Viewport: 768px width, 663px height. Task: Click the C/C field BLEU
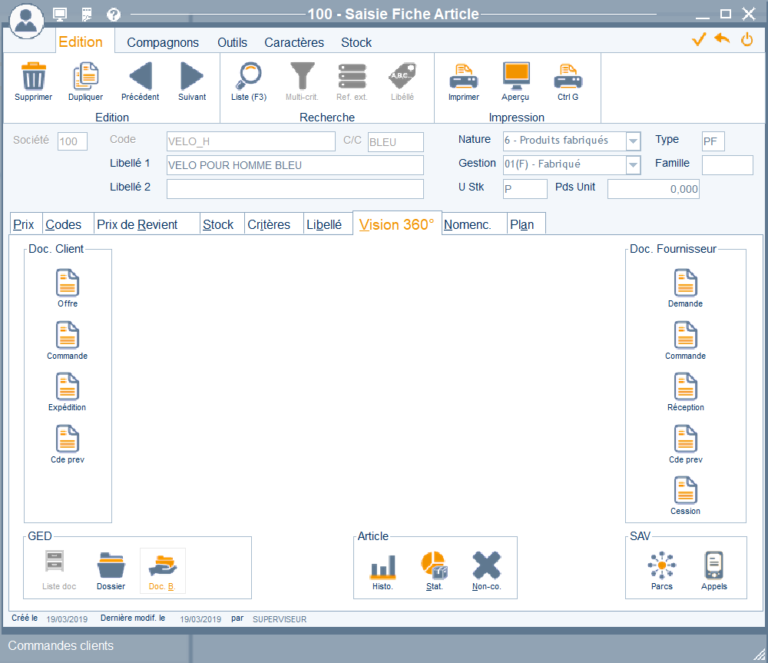(x=396, y=142)
